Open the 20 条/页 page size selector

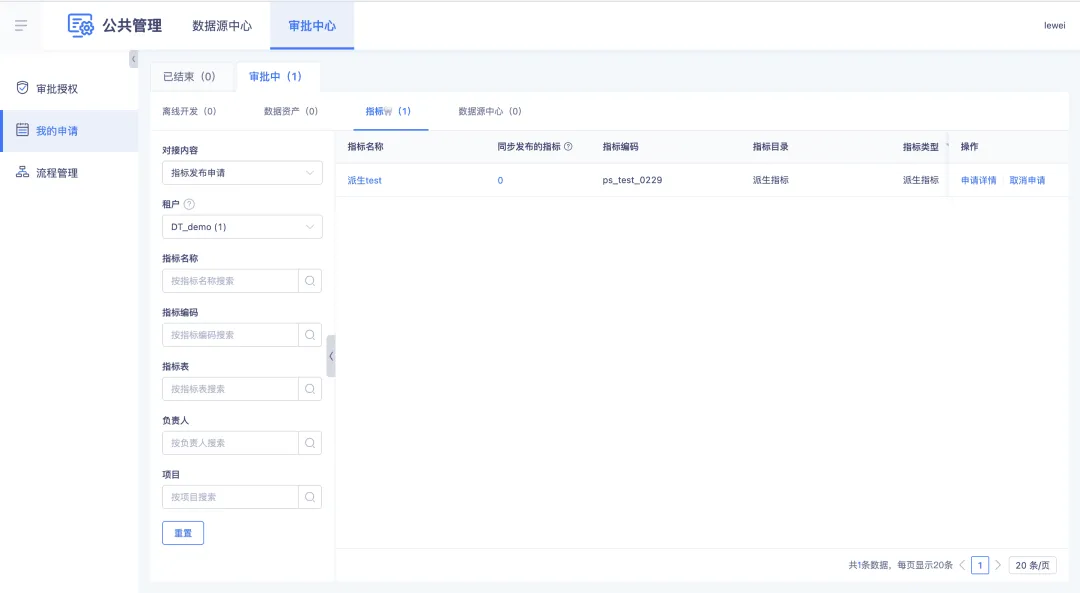[1032, 565]
